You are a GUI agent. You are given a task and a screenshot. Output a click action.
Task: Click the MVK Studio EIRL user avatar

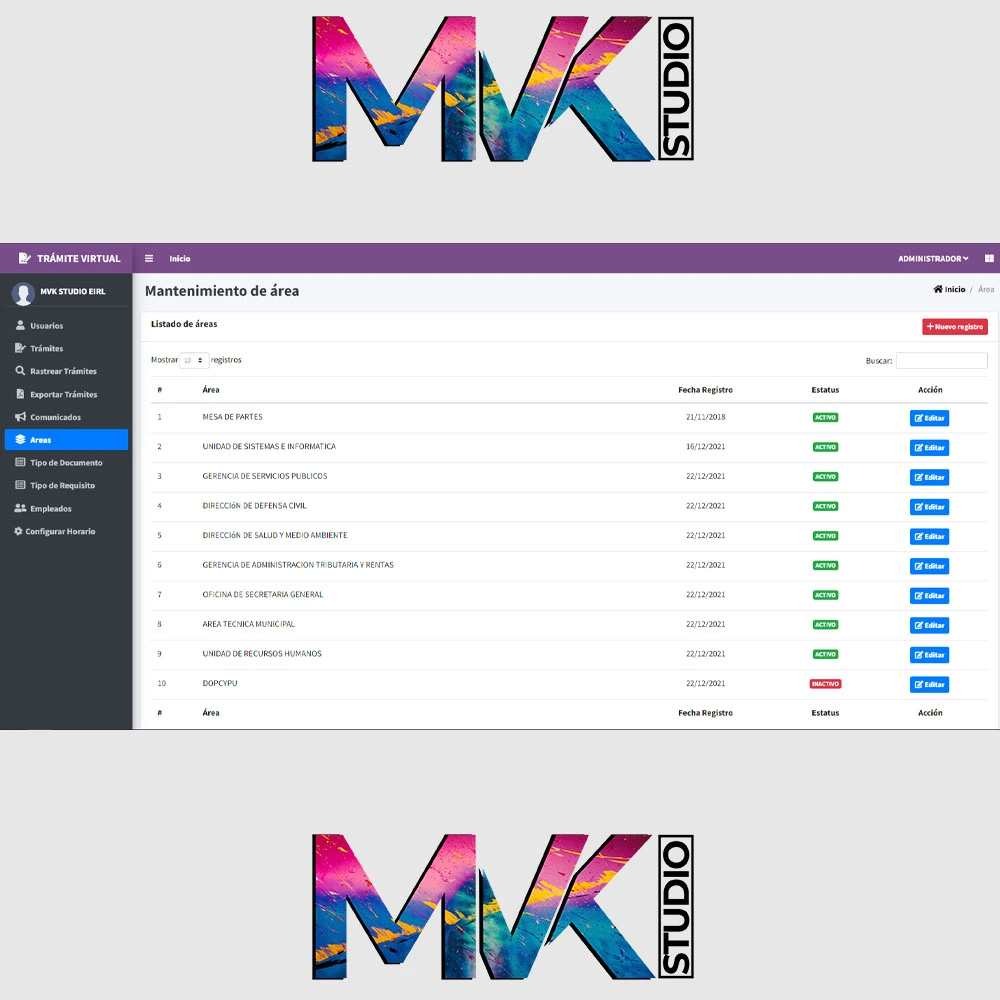point(24,293)
